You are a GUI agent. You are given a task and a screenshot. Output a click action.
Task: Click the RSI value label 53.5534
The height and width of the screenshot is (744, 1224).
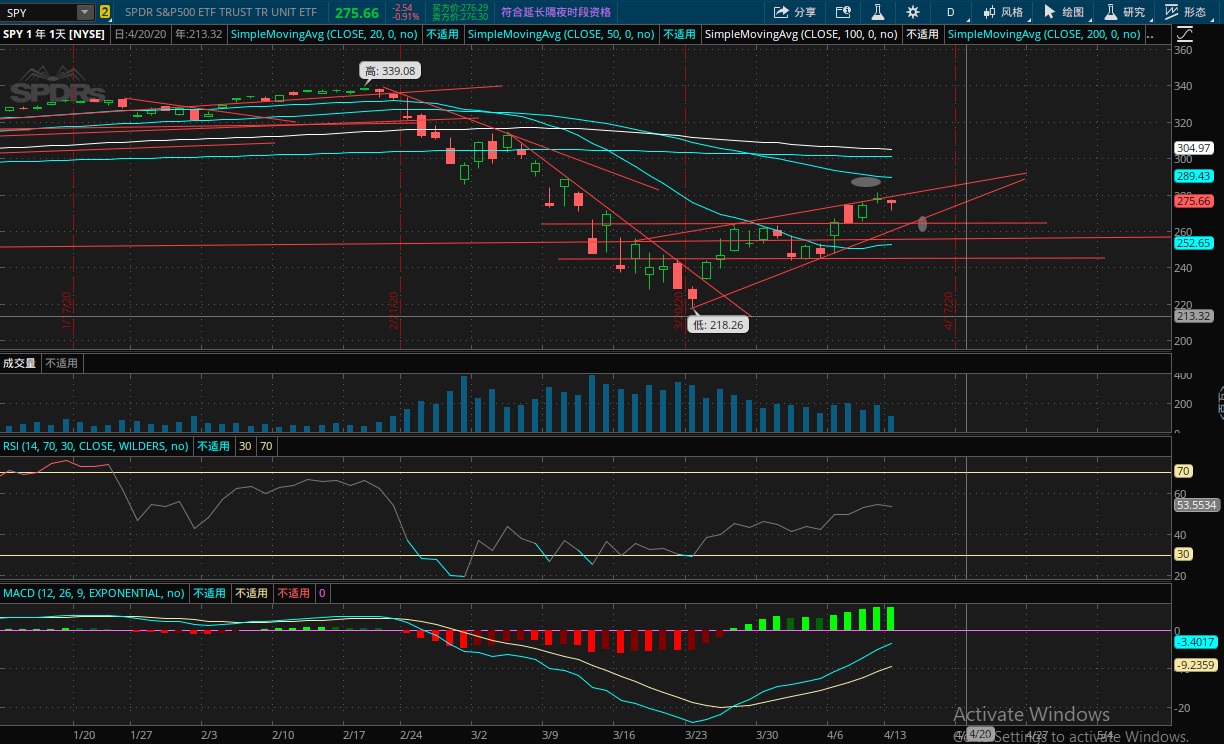(1196, 505)
